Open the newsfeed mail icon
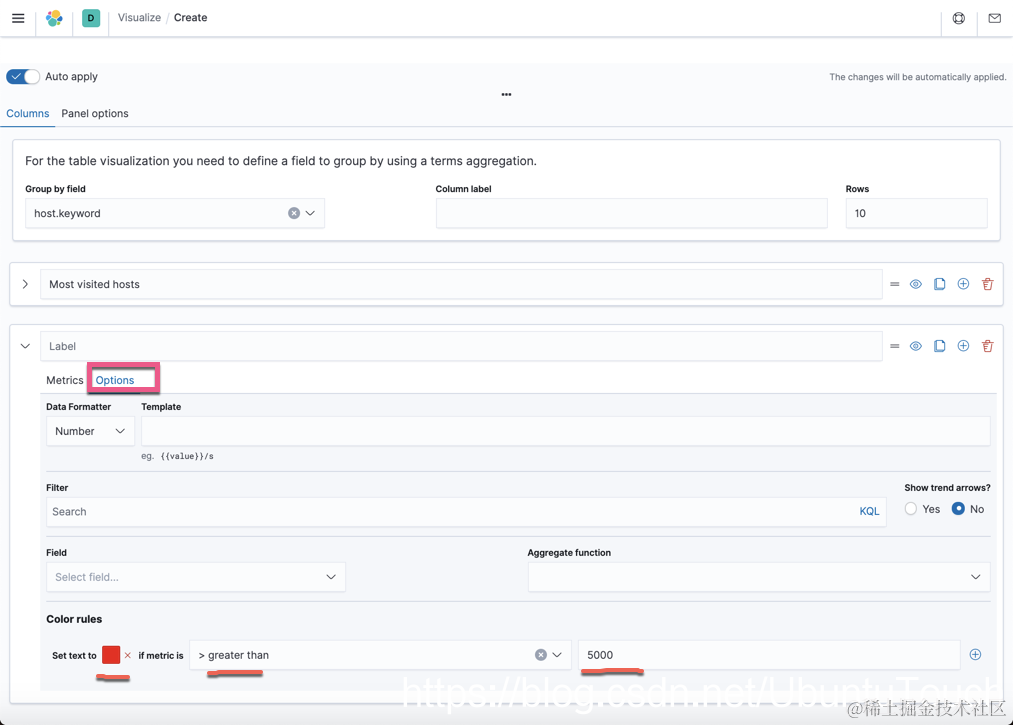Viewport: 1013px width, 725px height. point(995,18)
